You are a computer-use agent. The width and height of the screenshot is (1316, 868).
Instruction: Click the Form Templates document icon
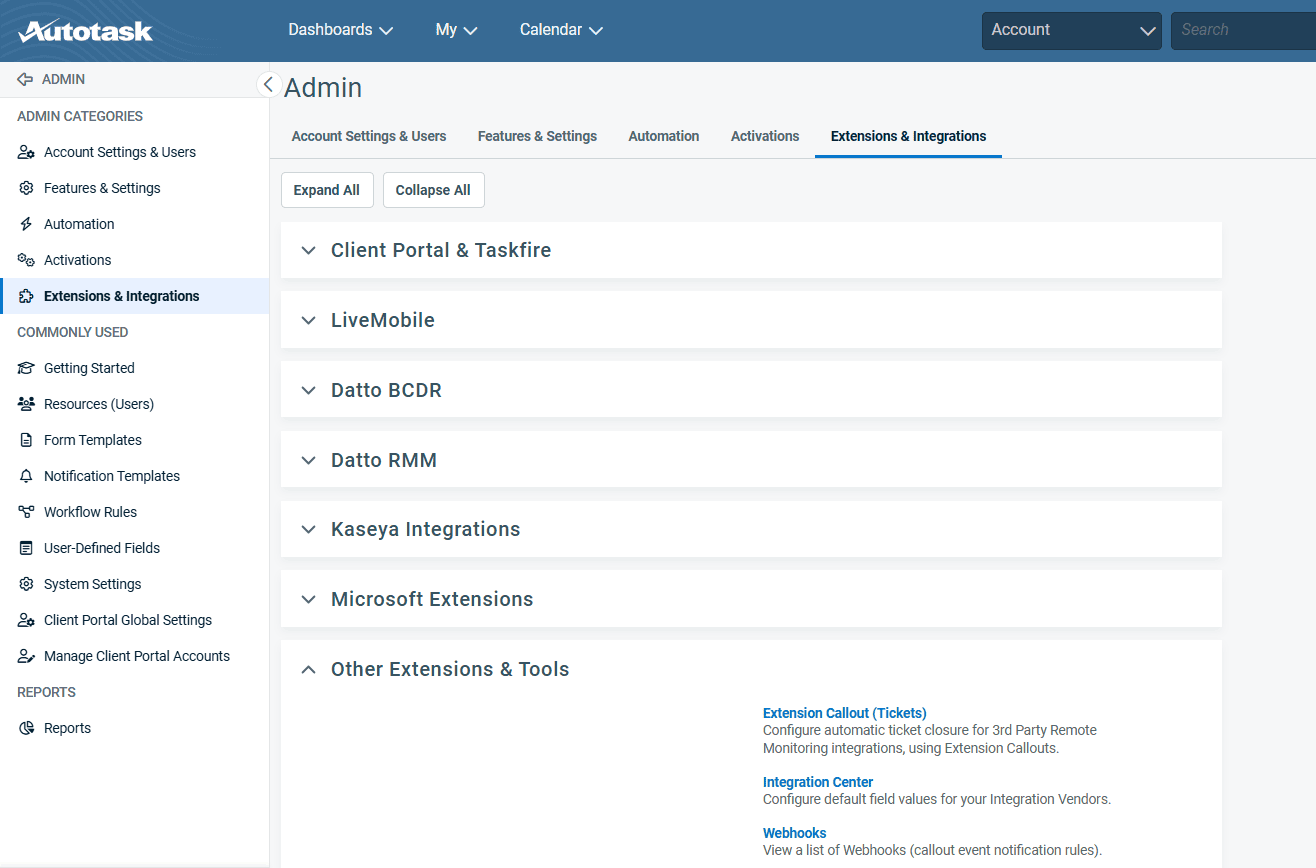(x=26, y=440)
